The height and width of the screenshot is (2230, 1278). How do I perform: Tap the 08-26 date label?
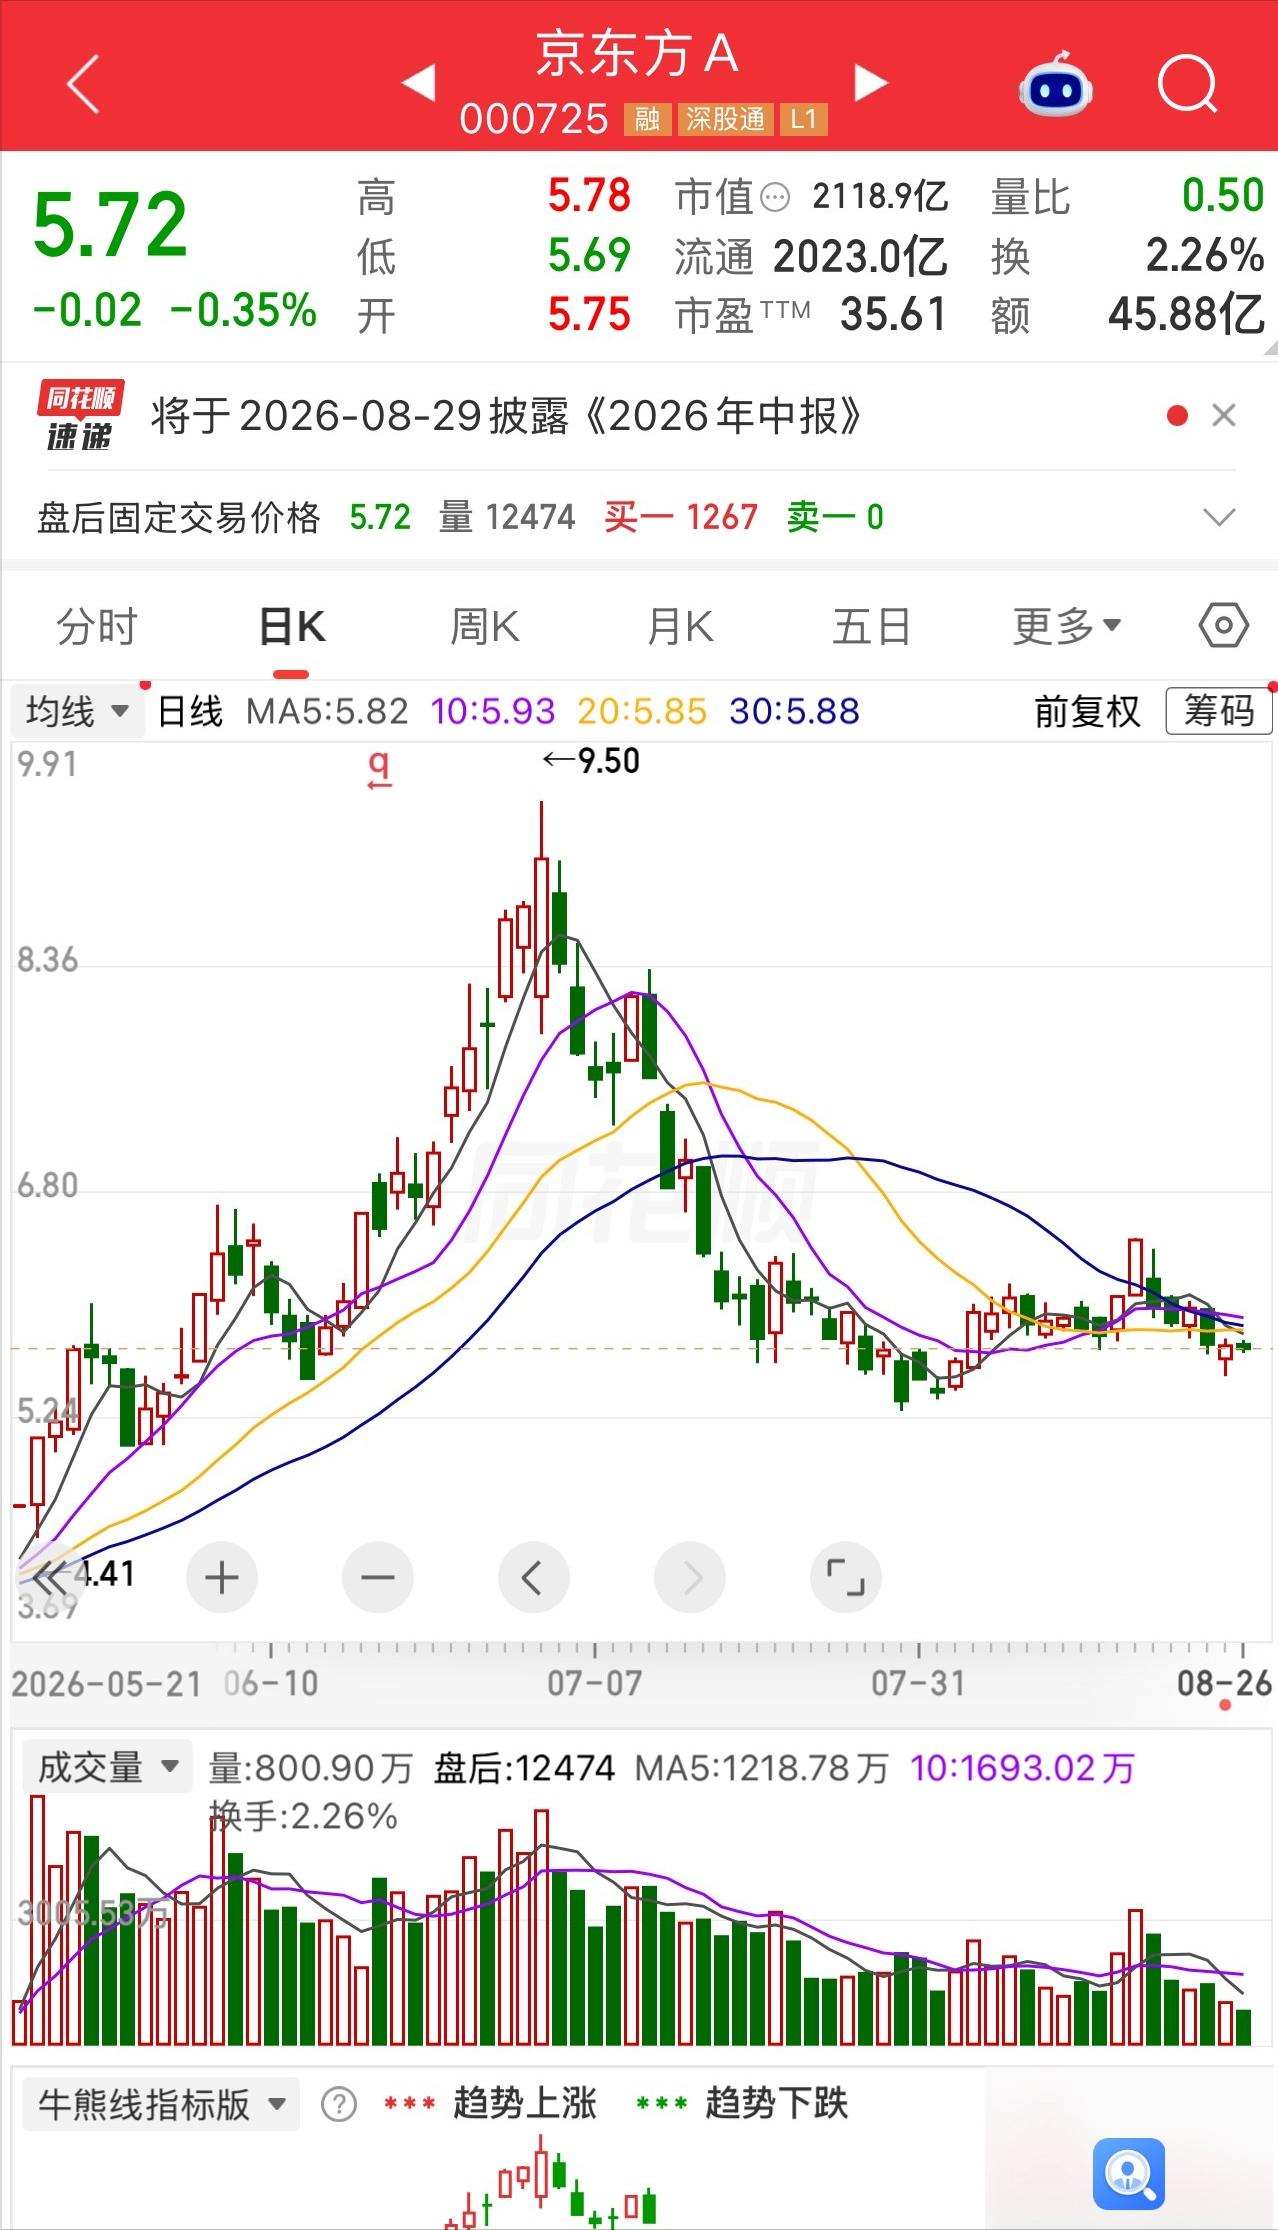click(1224, 1682)
